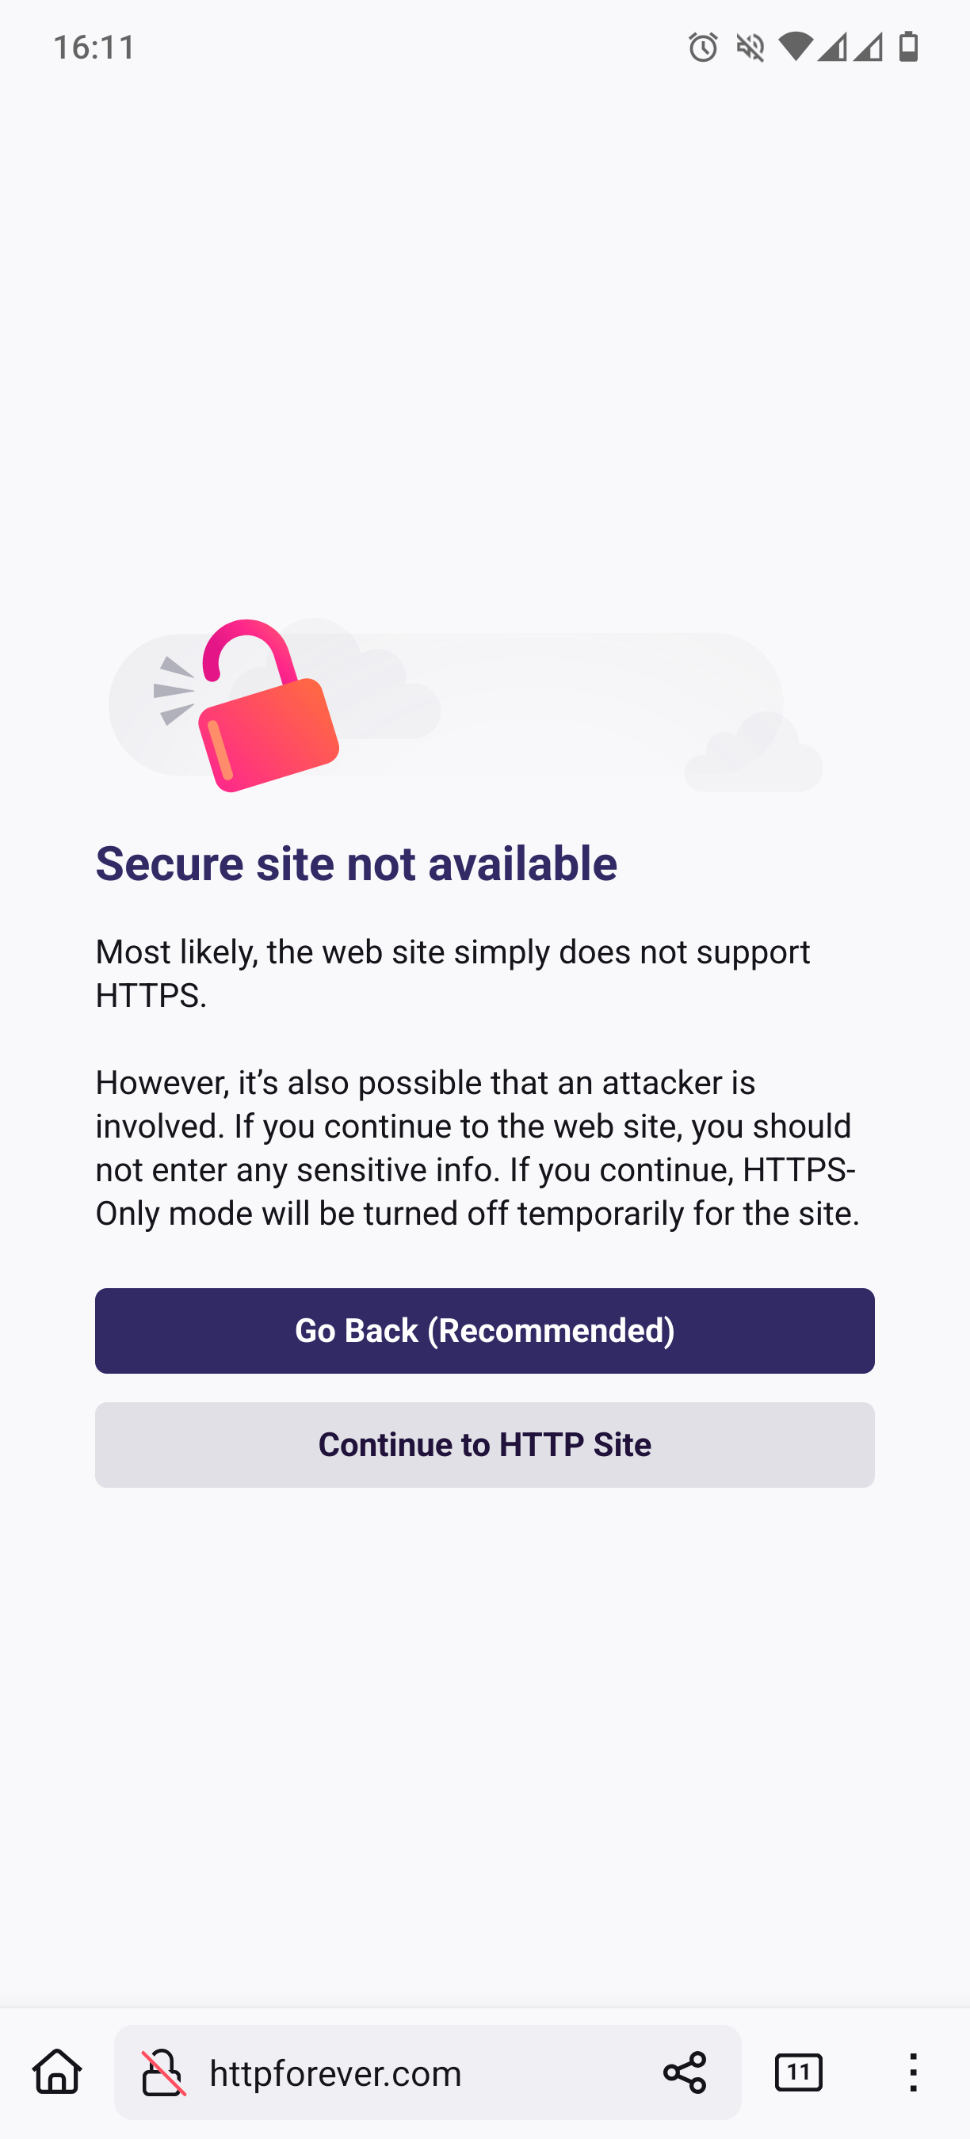This screenshot has height=2139, width=970.
Task: Tap the Wi-Fi signal status icon
Action: pos(796,47)
